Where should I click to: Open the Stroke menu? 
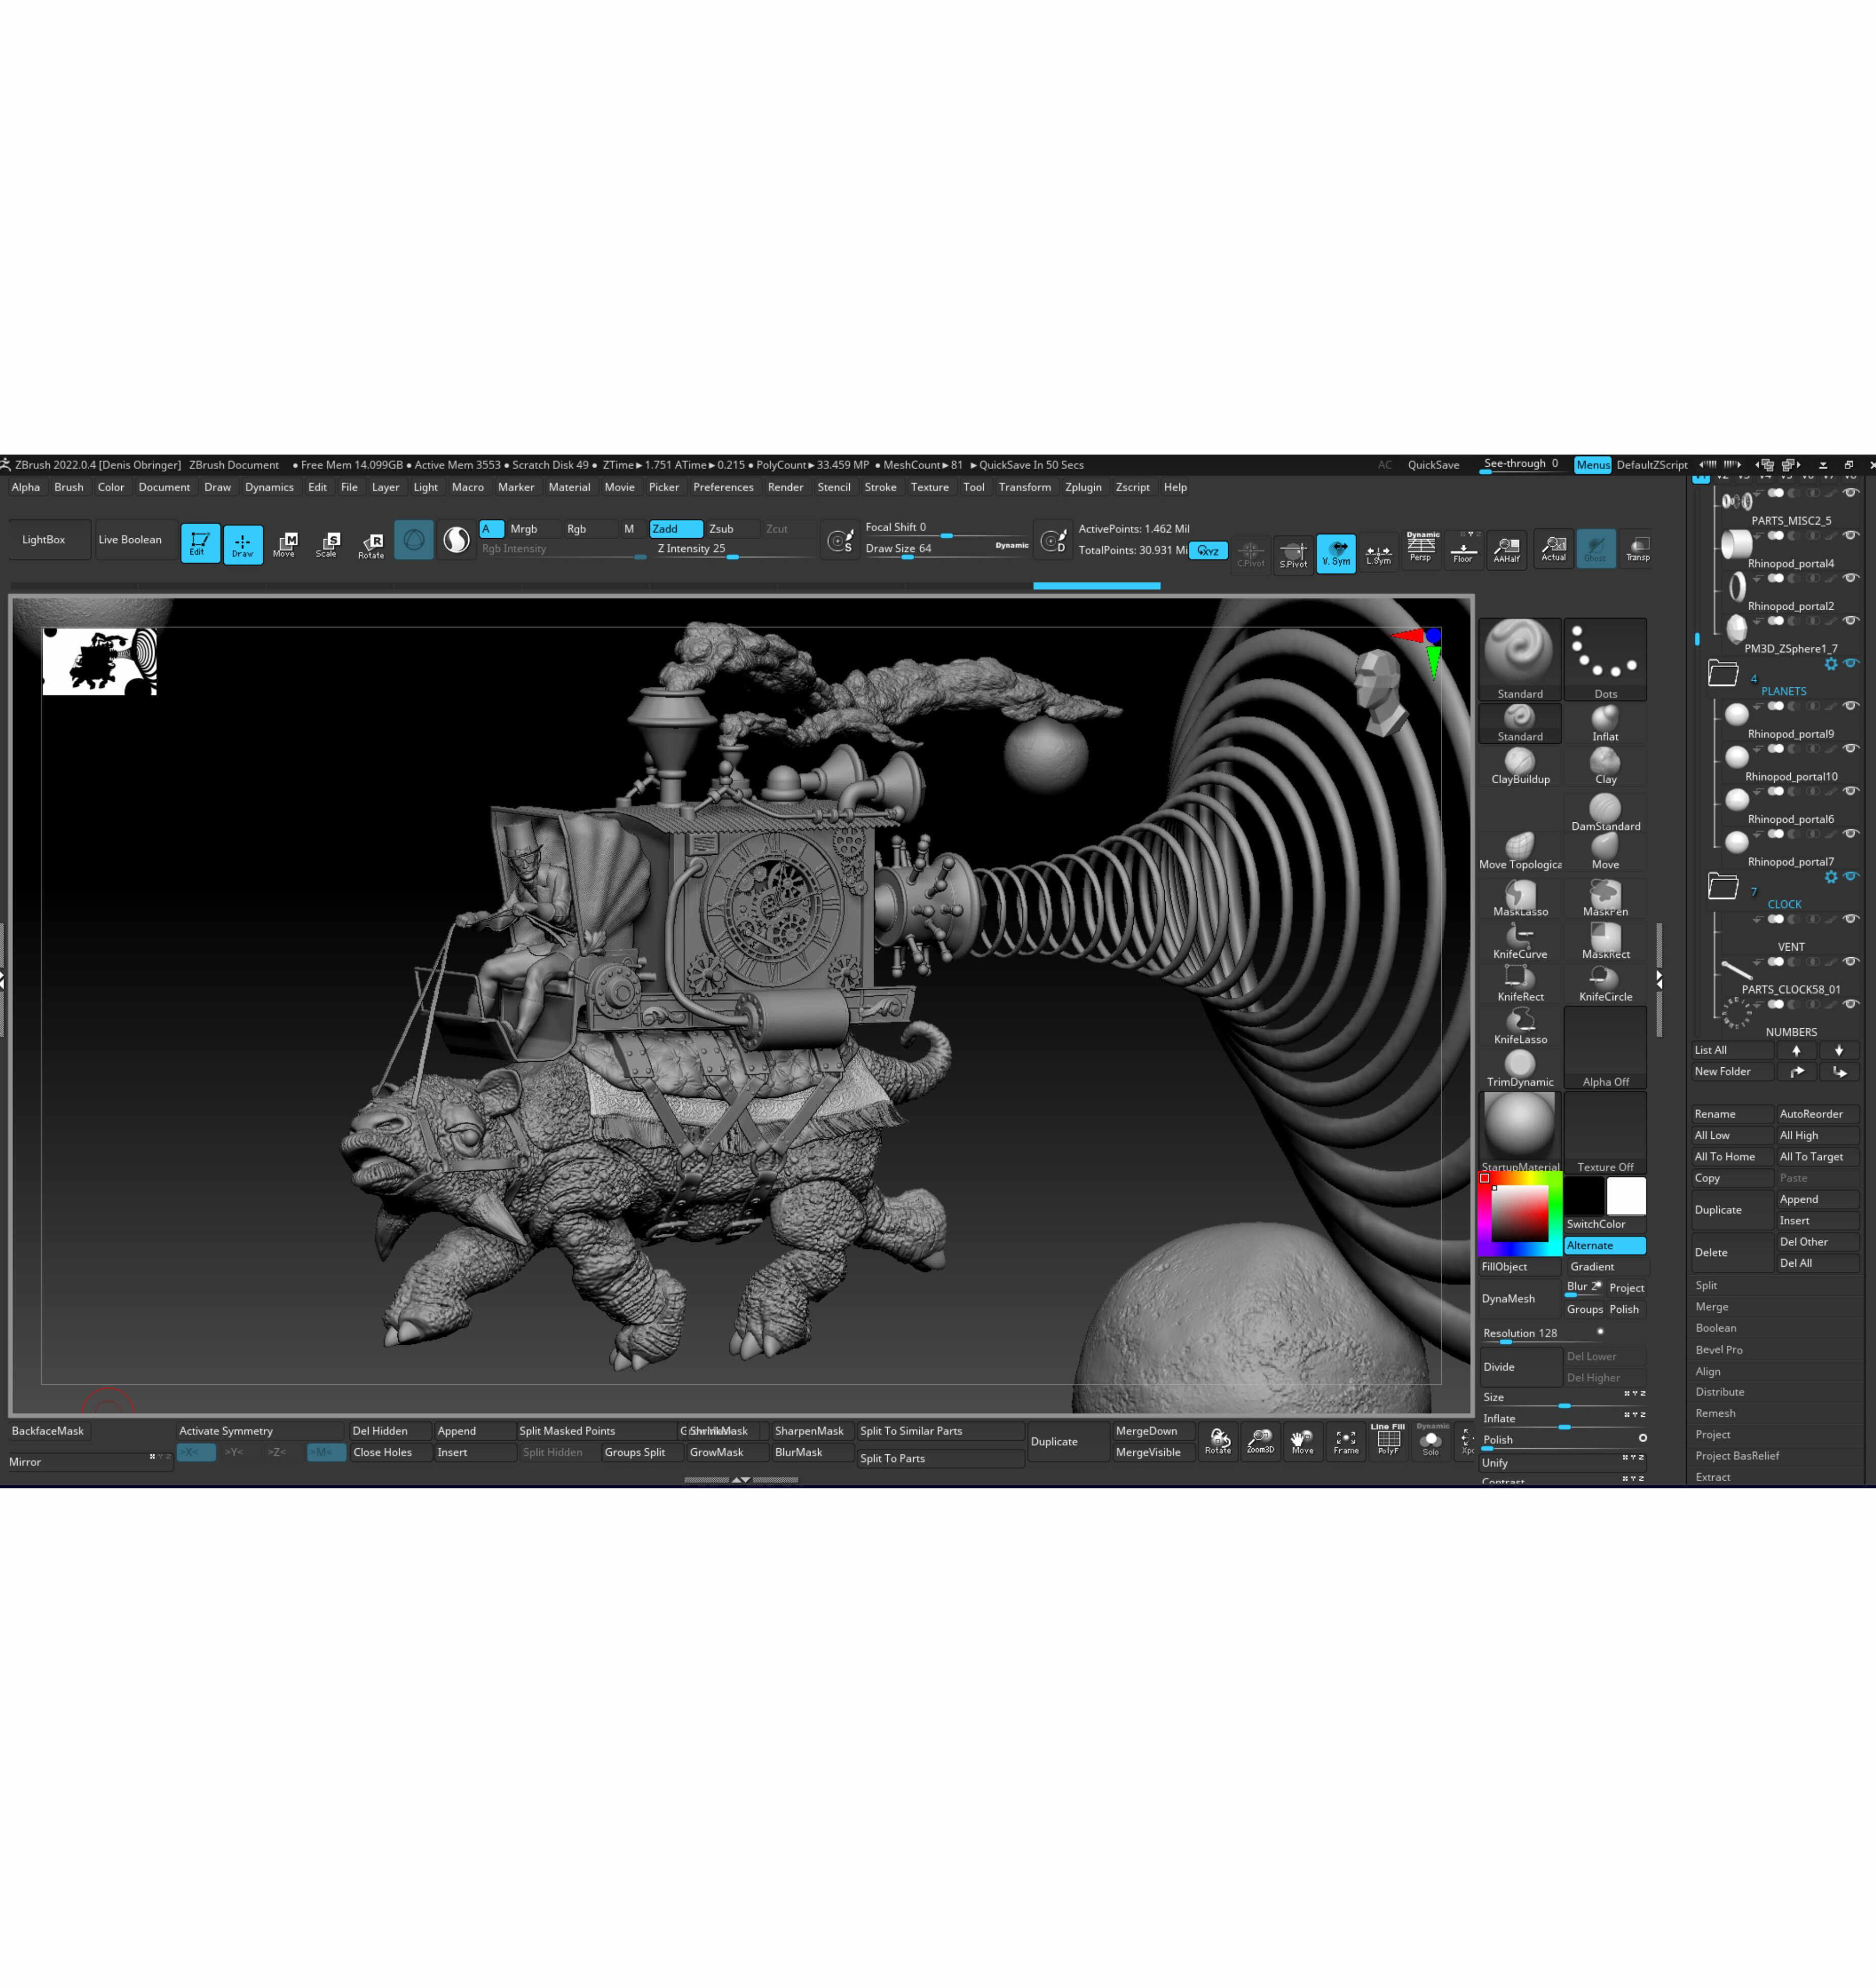click(880, 487)
